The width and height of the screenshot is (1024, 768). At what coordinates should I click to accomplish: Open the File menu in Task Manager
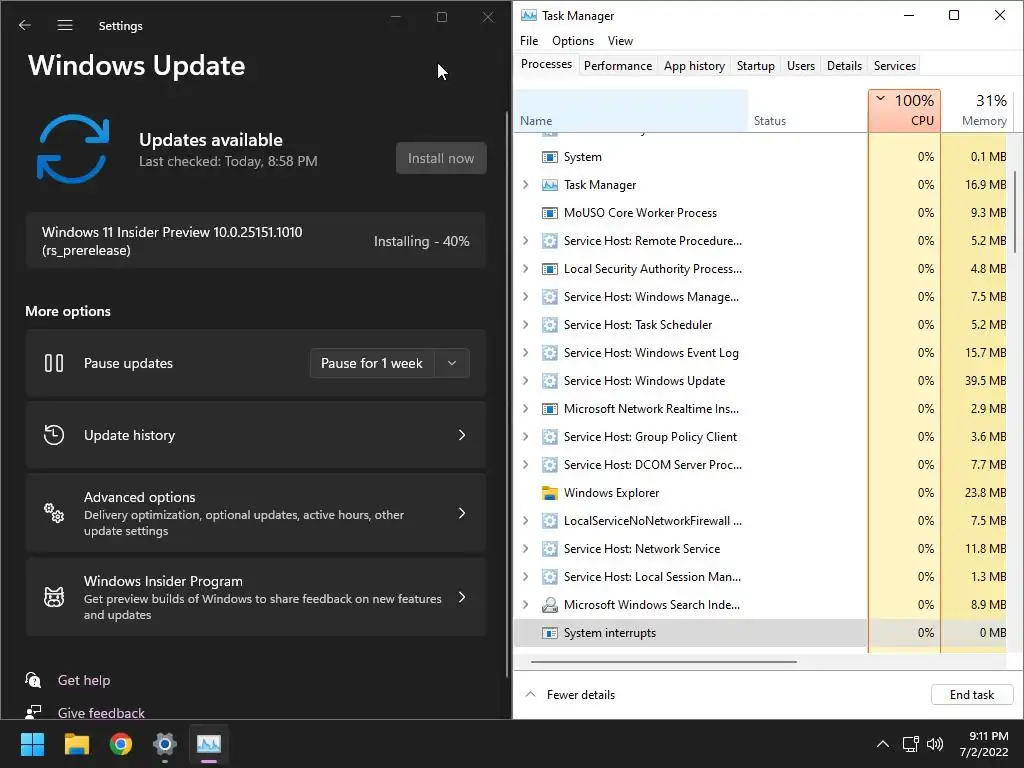pos(529,40)
